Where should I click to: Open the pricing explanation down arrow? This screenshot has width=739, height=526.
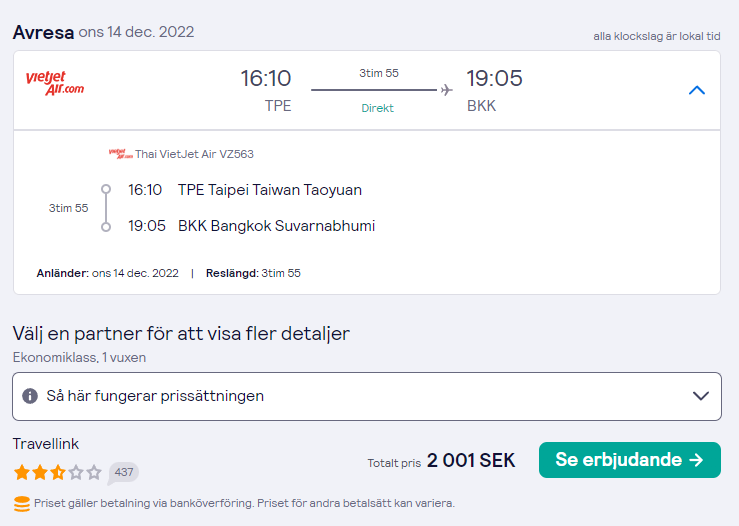pyautogui.click(x=701, y=396)
